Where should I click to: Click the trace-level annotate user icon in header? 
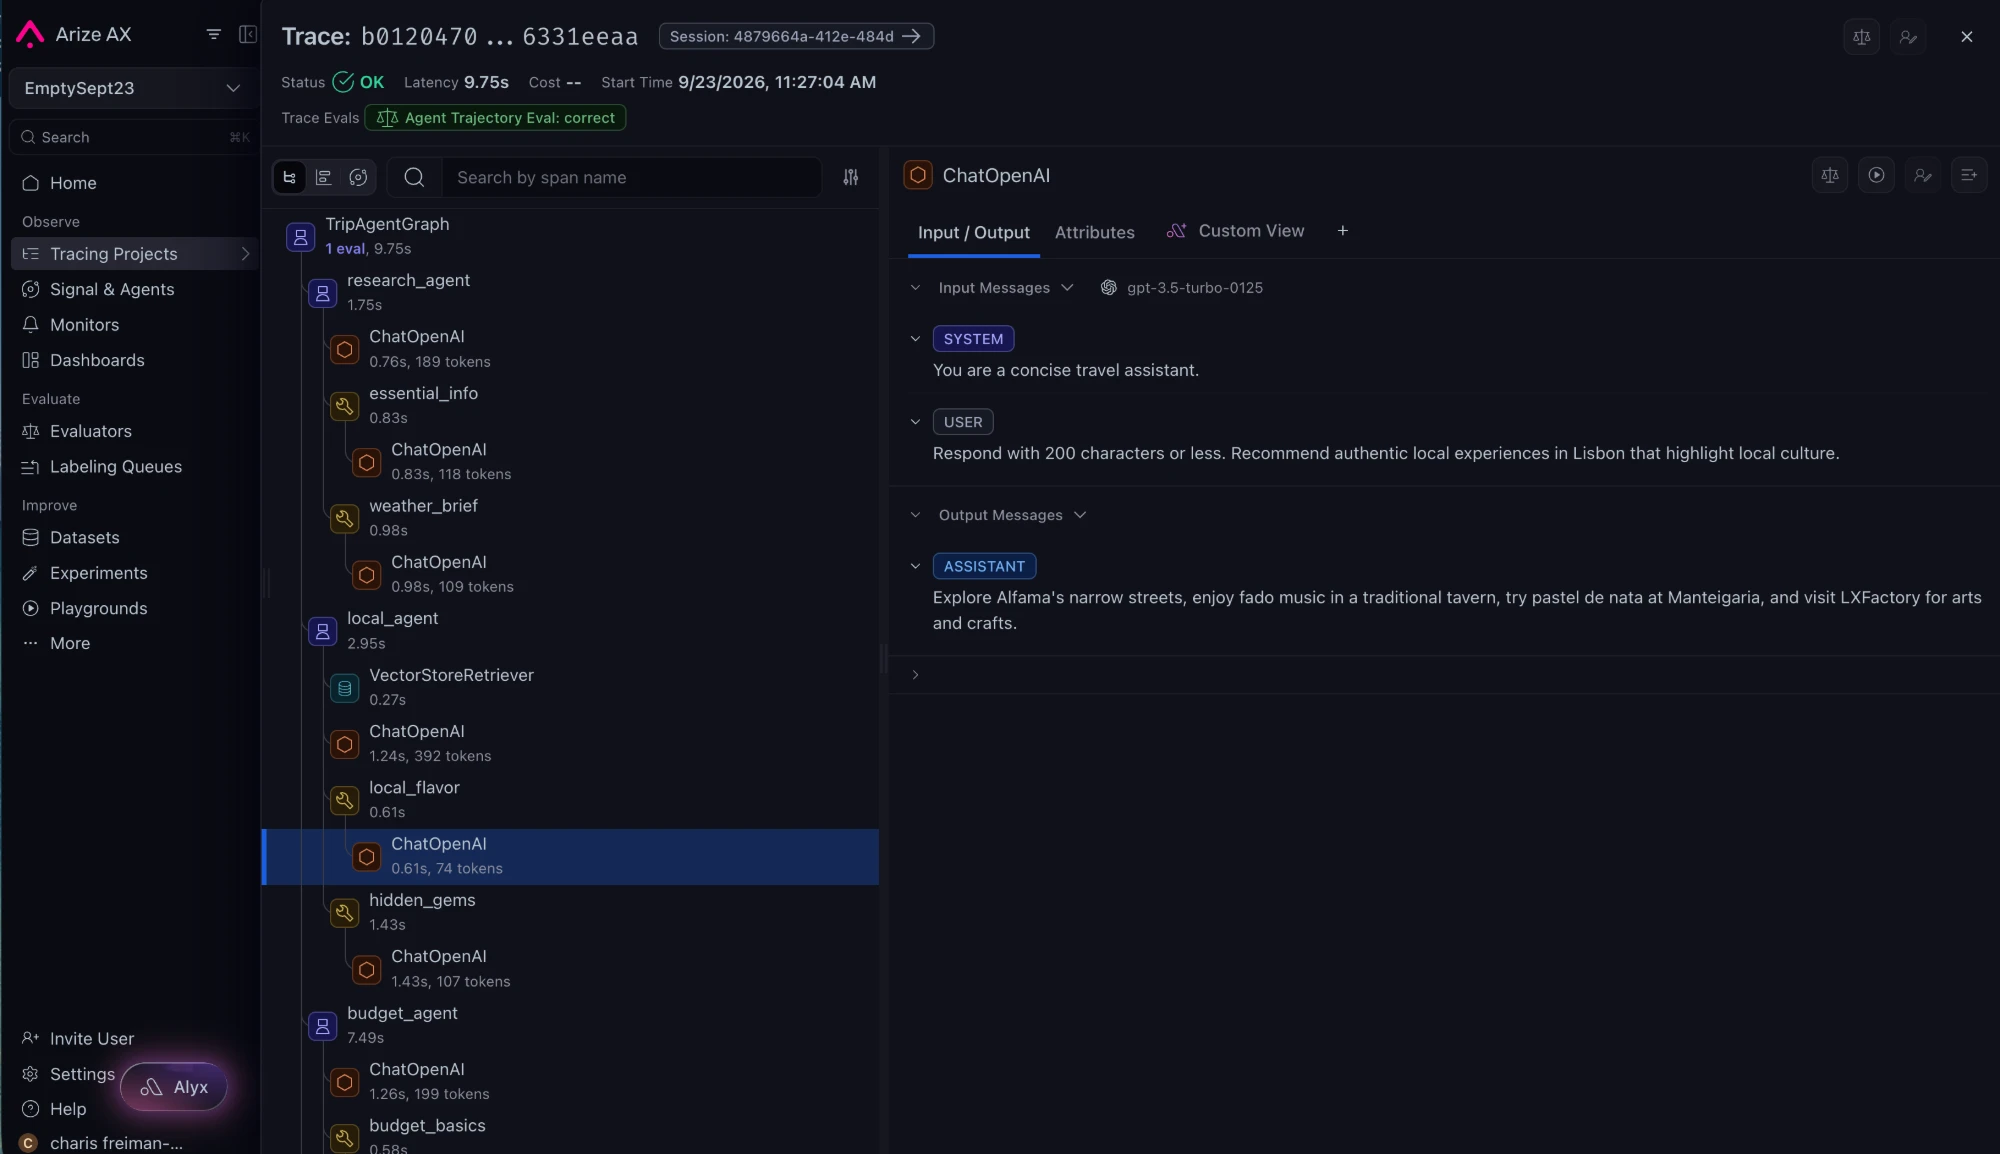pyautogui.click(x=1908, y=37)
